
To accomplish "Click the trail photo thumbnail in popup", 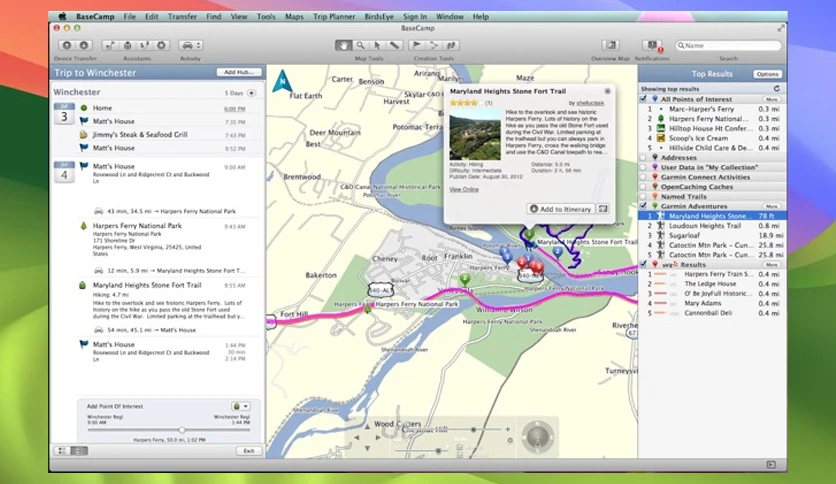I will click(x=475, y=135).
